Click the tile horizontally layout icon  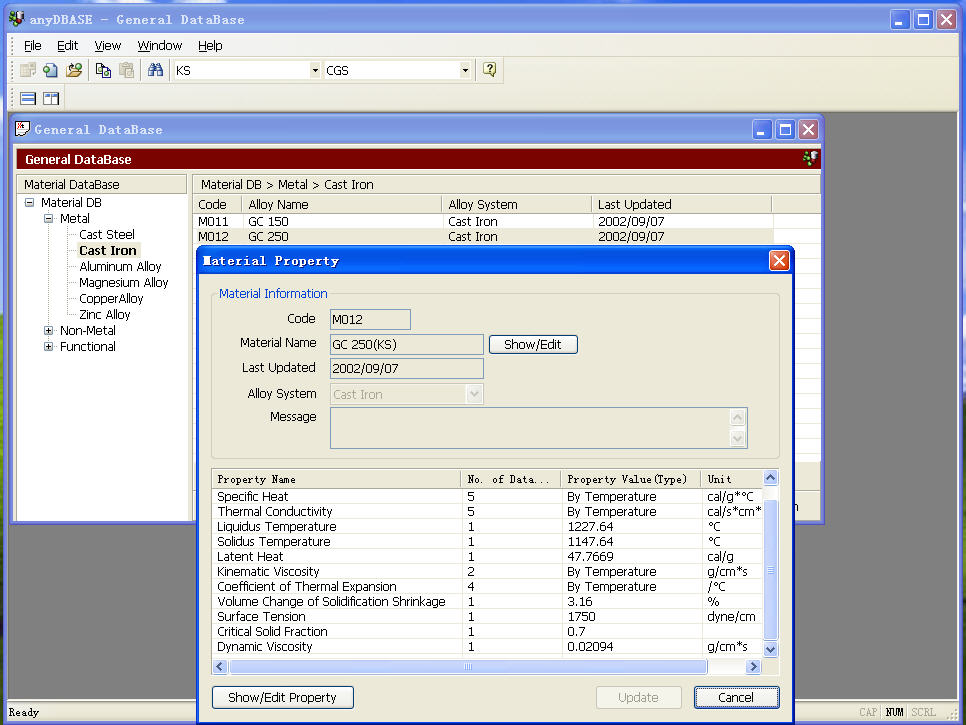point(28,99)
